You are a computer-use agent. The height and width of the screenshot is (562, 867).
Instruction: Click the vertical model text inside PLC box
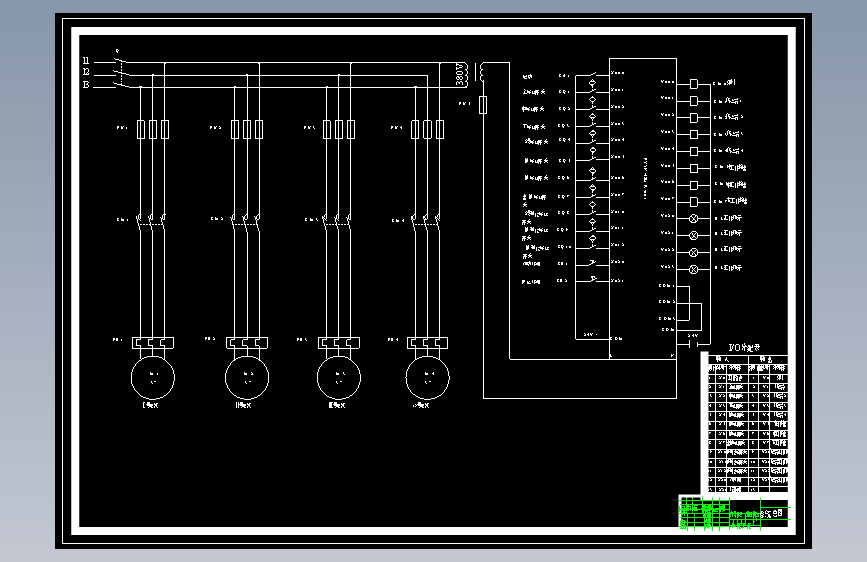point(645,178)
